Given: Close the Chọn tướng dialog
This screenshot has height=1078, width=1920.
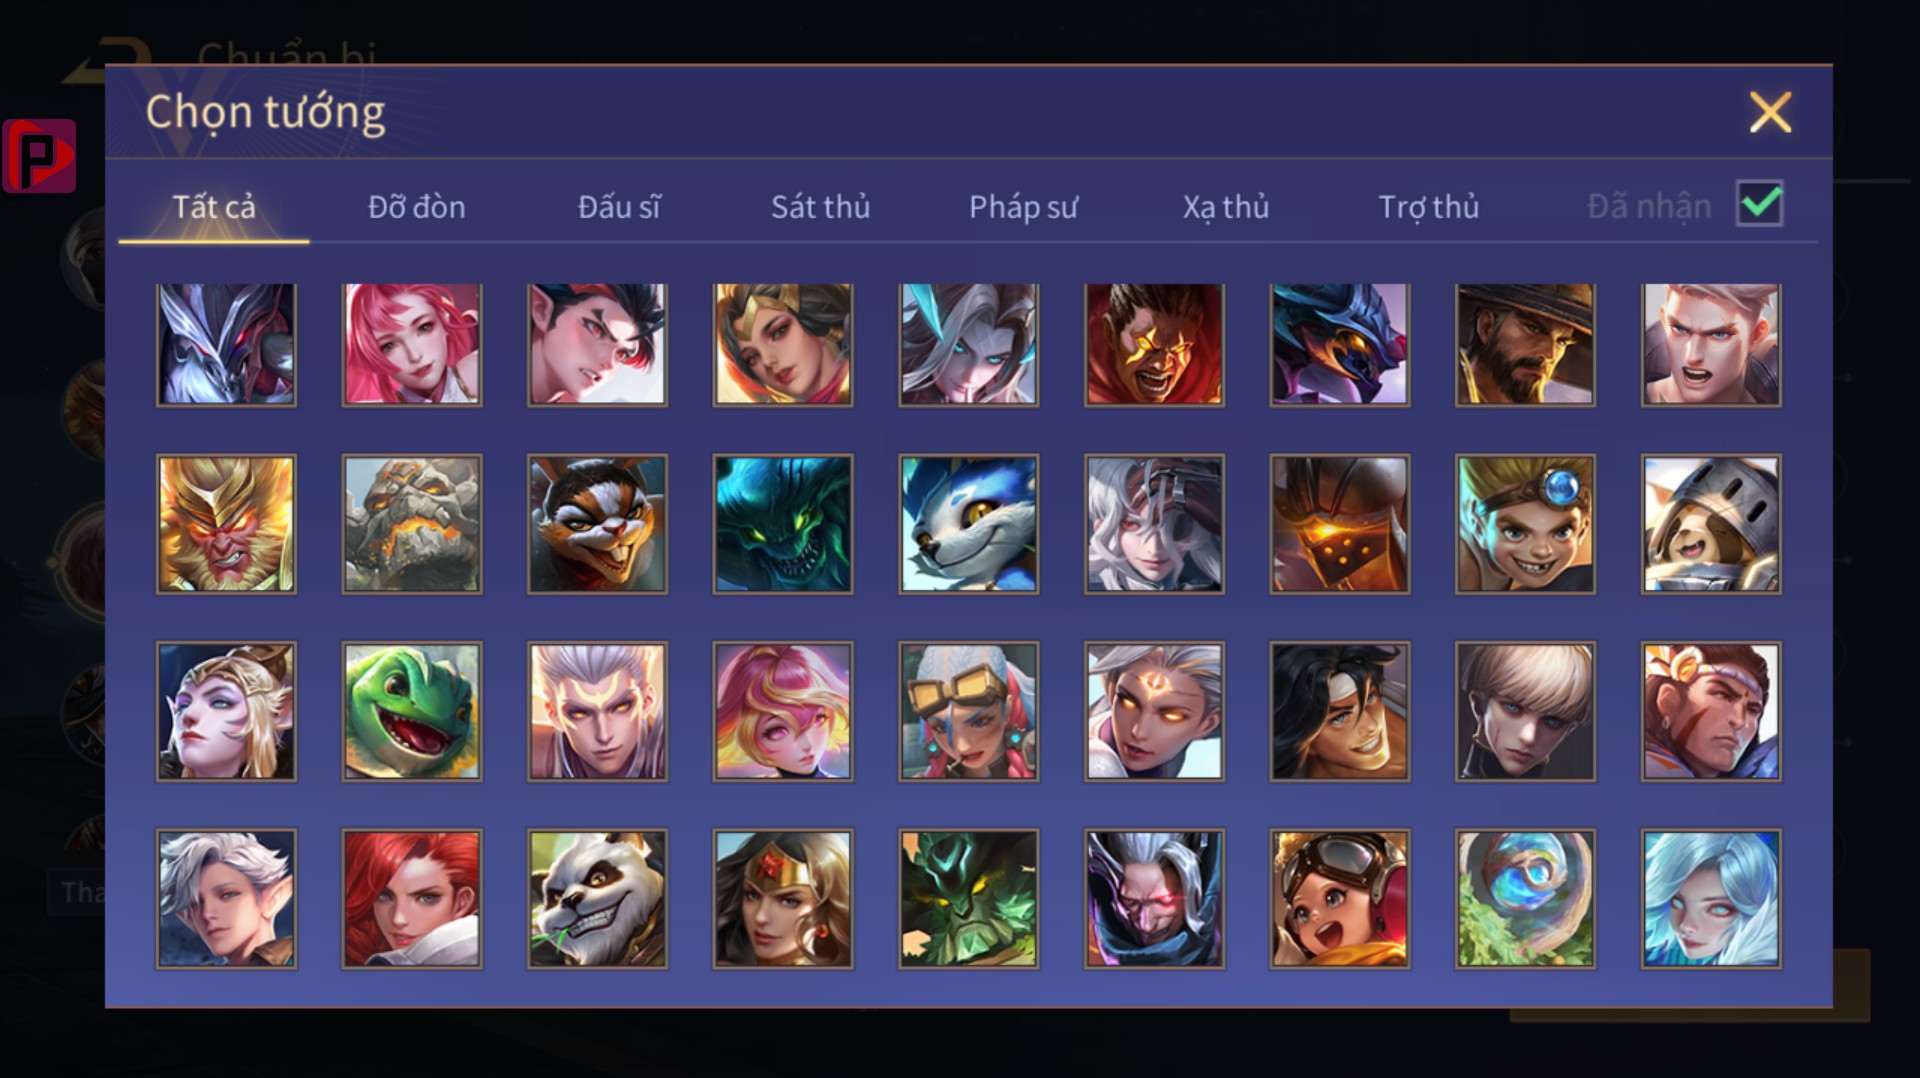Looking at the screenshot, I should click(x=1770, y=112).
